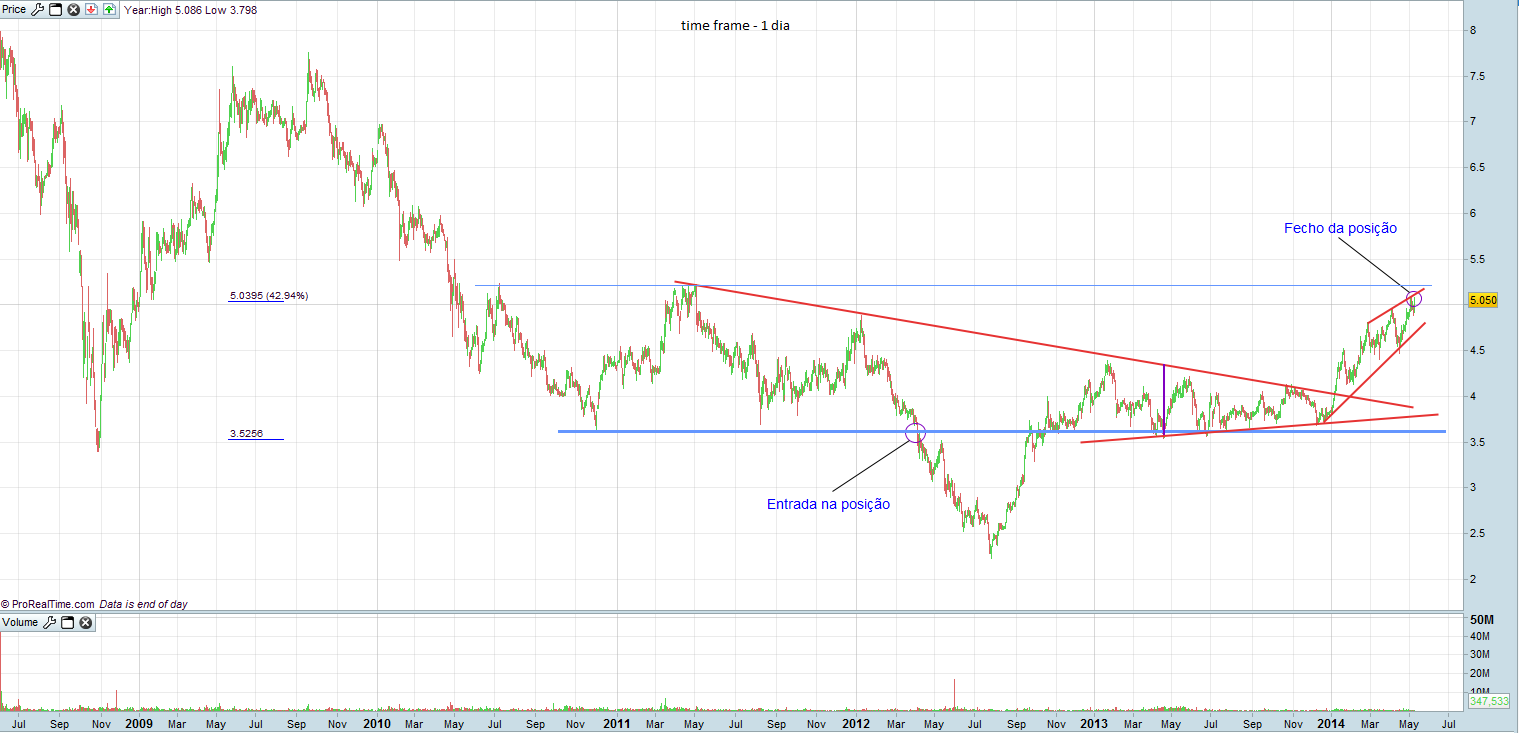The width and height of the screenshot is (1519, 733).
Task: Click the 50M label on the volume scale
Action: pyautogui.click(x=1481, y=622)
